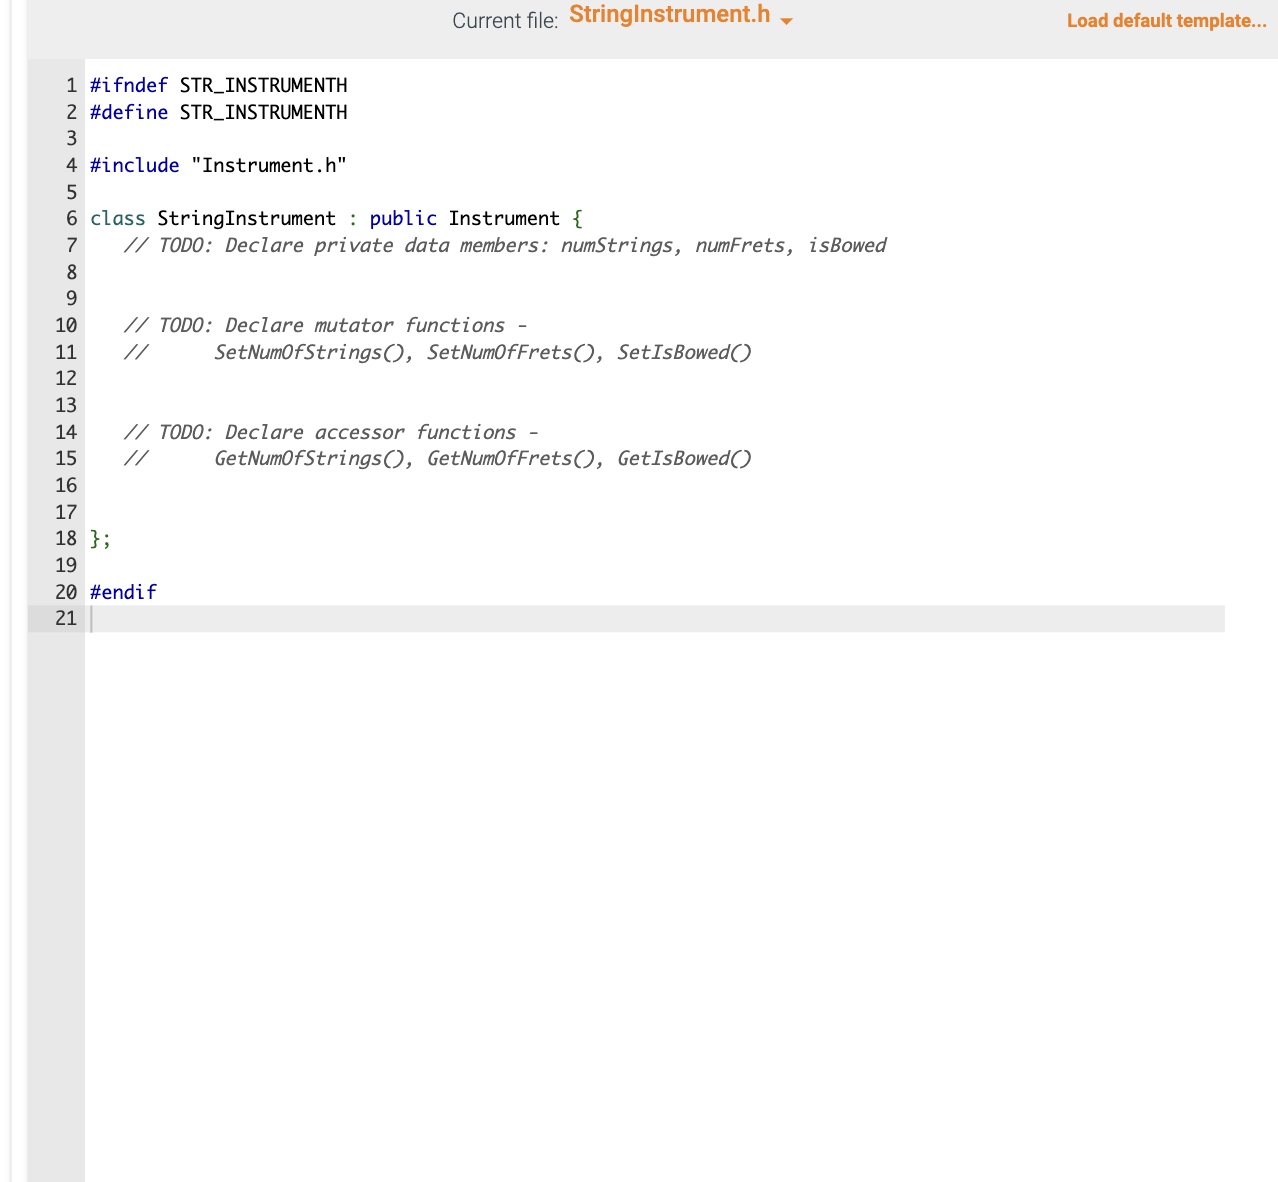1278x1182 pixels.
Task: Click line number 10 in gutter
Action: pyautogui.click(x=66, y=325)
